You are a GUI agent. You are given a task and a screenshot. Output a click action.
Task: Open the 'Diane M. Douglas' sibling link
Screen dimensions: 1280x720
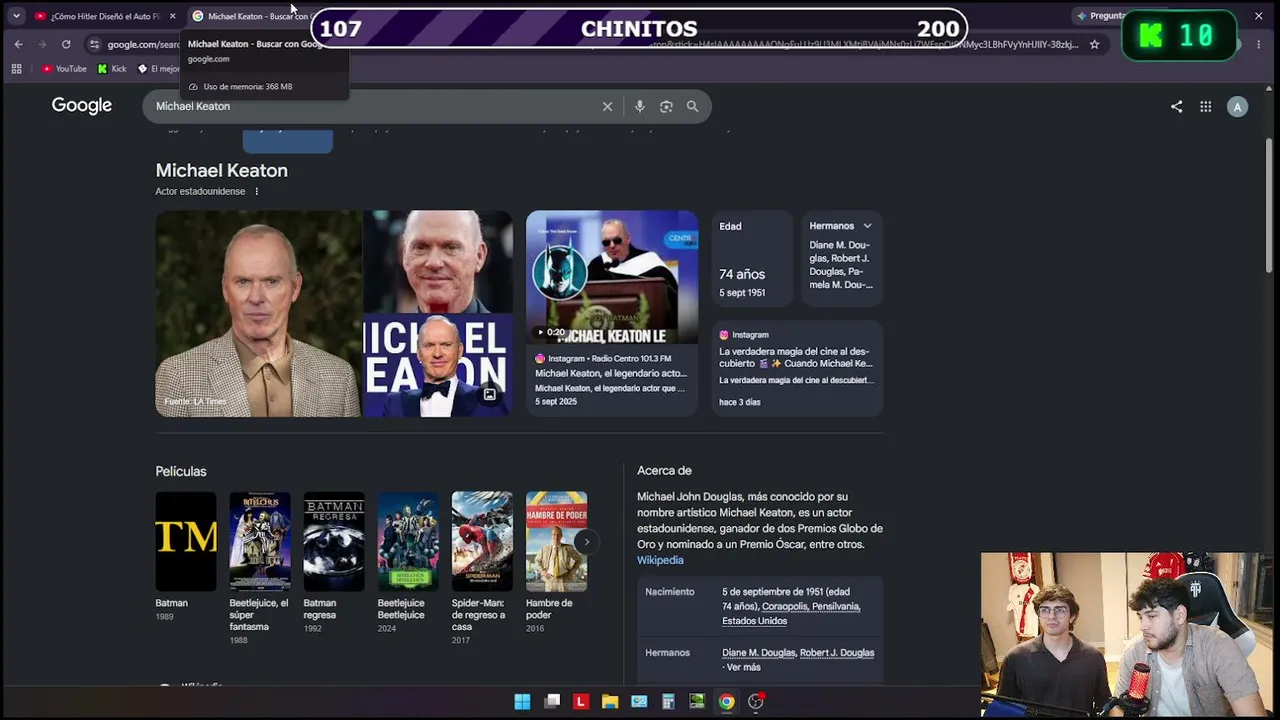pyautogui.click(x=759, y=653)
